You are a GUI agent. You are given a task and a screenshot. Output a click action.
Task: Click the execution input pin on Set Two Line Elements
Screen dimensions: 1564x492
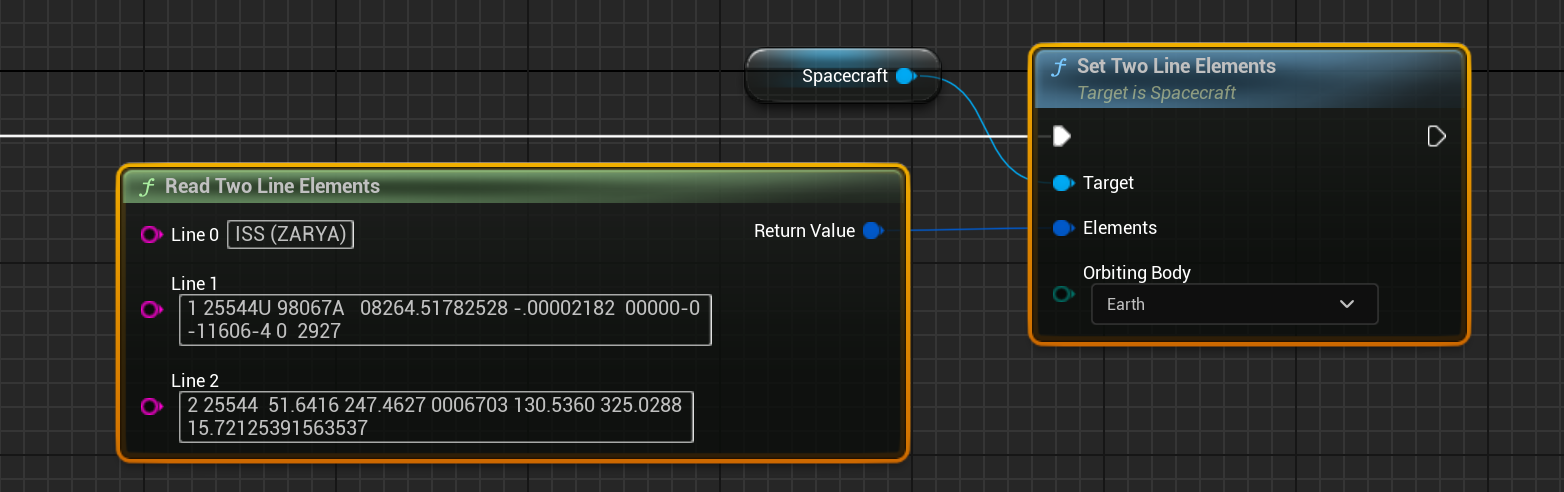1061,136
